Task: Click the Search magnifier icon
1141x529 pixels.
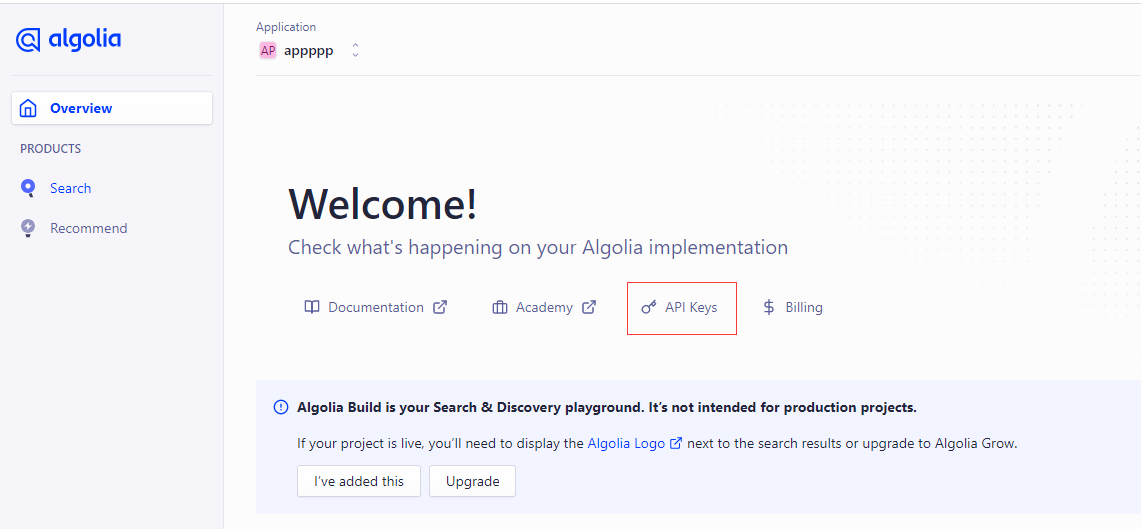Action: [28, 188]
